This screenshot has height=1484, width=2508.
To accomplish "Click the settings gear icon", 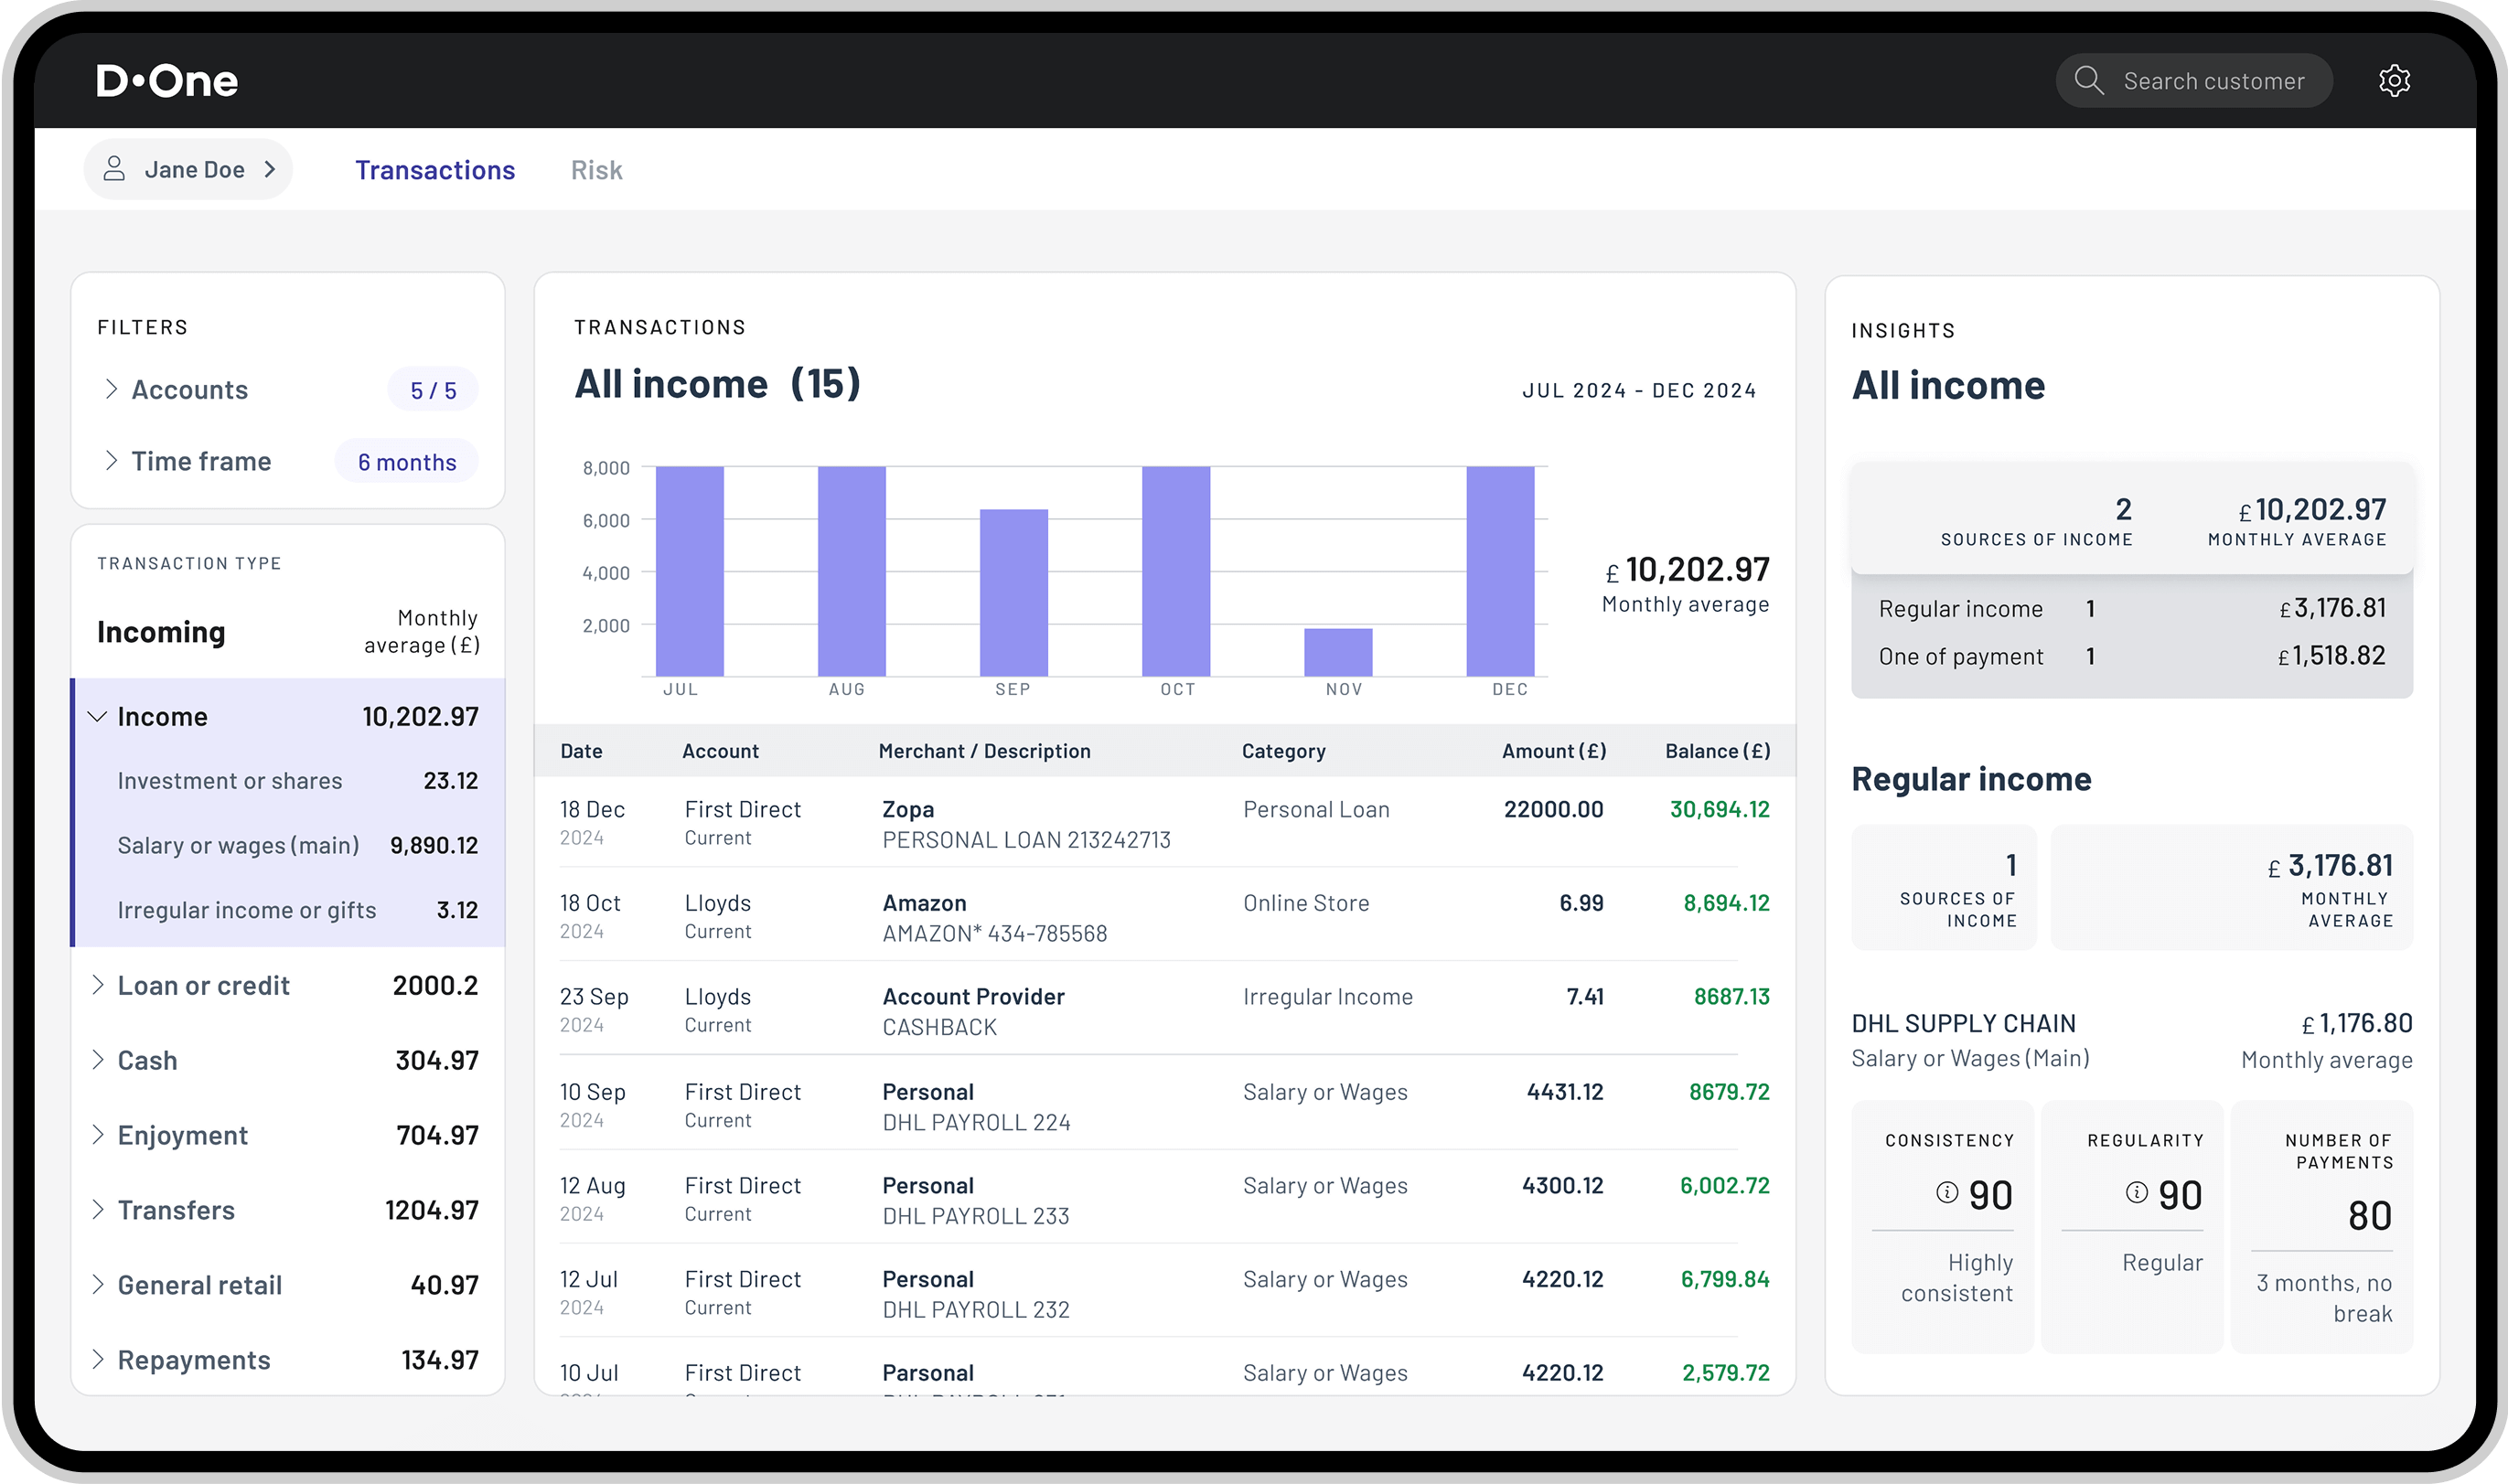I will [2393, 81].
